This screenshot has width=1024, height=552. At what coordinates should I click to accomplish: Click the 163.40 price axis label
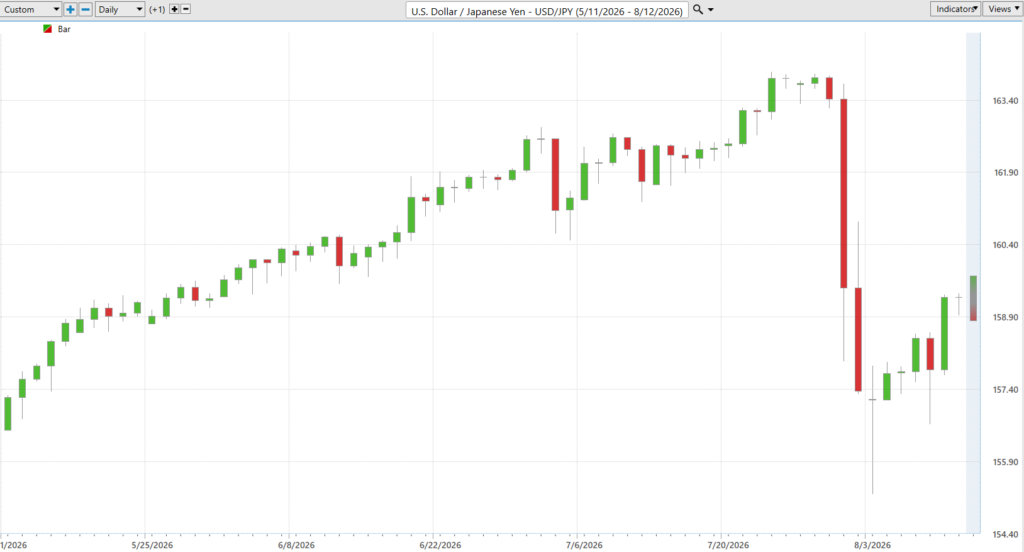[1005, 101]
